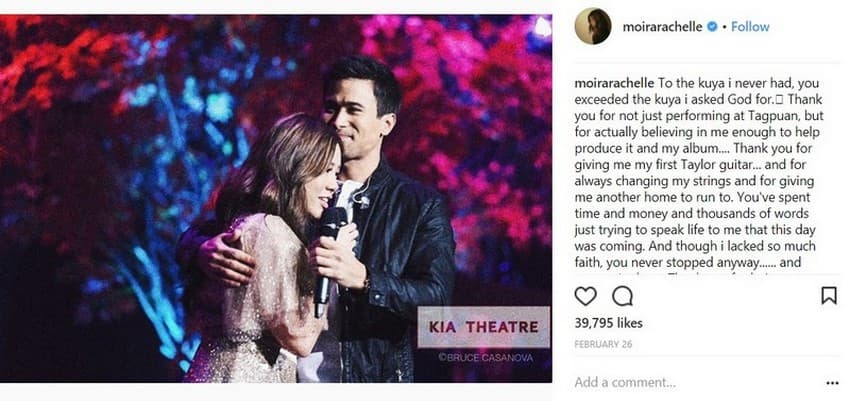Open the three-dot more options menu
The height and width of the screenshot is (401, 850).
click(832, 383)
